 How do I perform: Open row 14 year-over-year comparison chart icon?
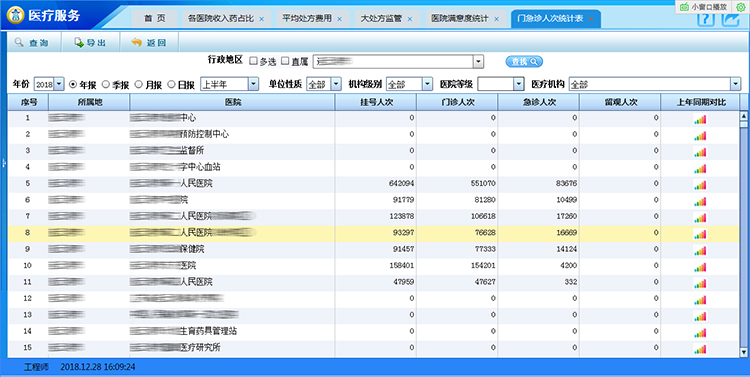click(700, 333)
